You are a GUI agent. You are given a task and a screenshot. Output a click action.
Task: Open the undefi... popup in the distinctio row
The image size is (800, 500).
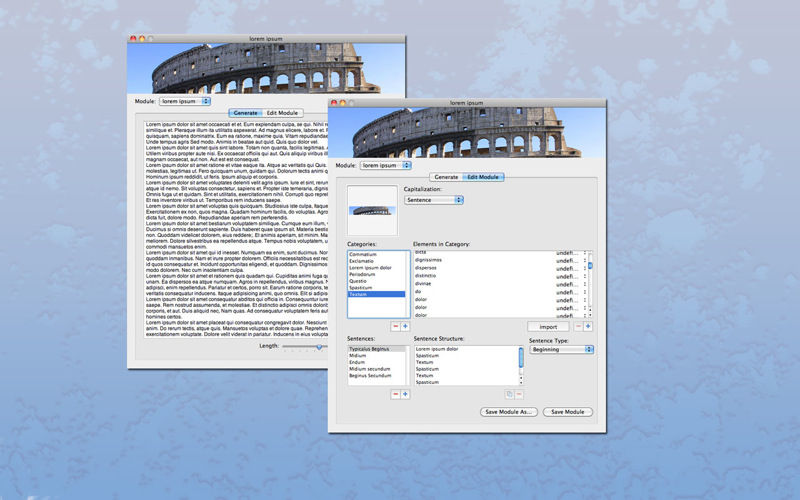coord(571,276)
